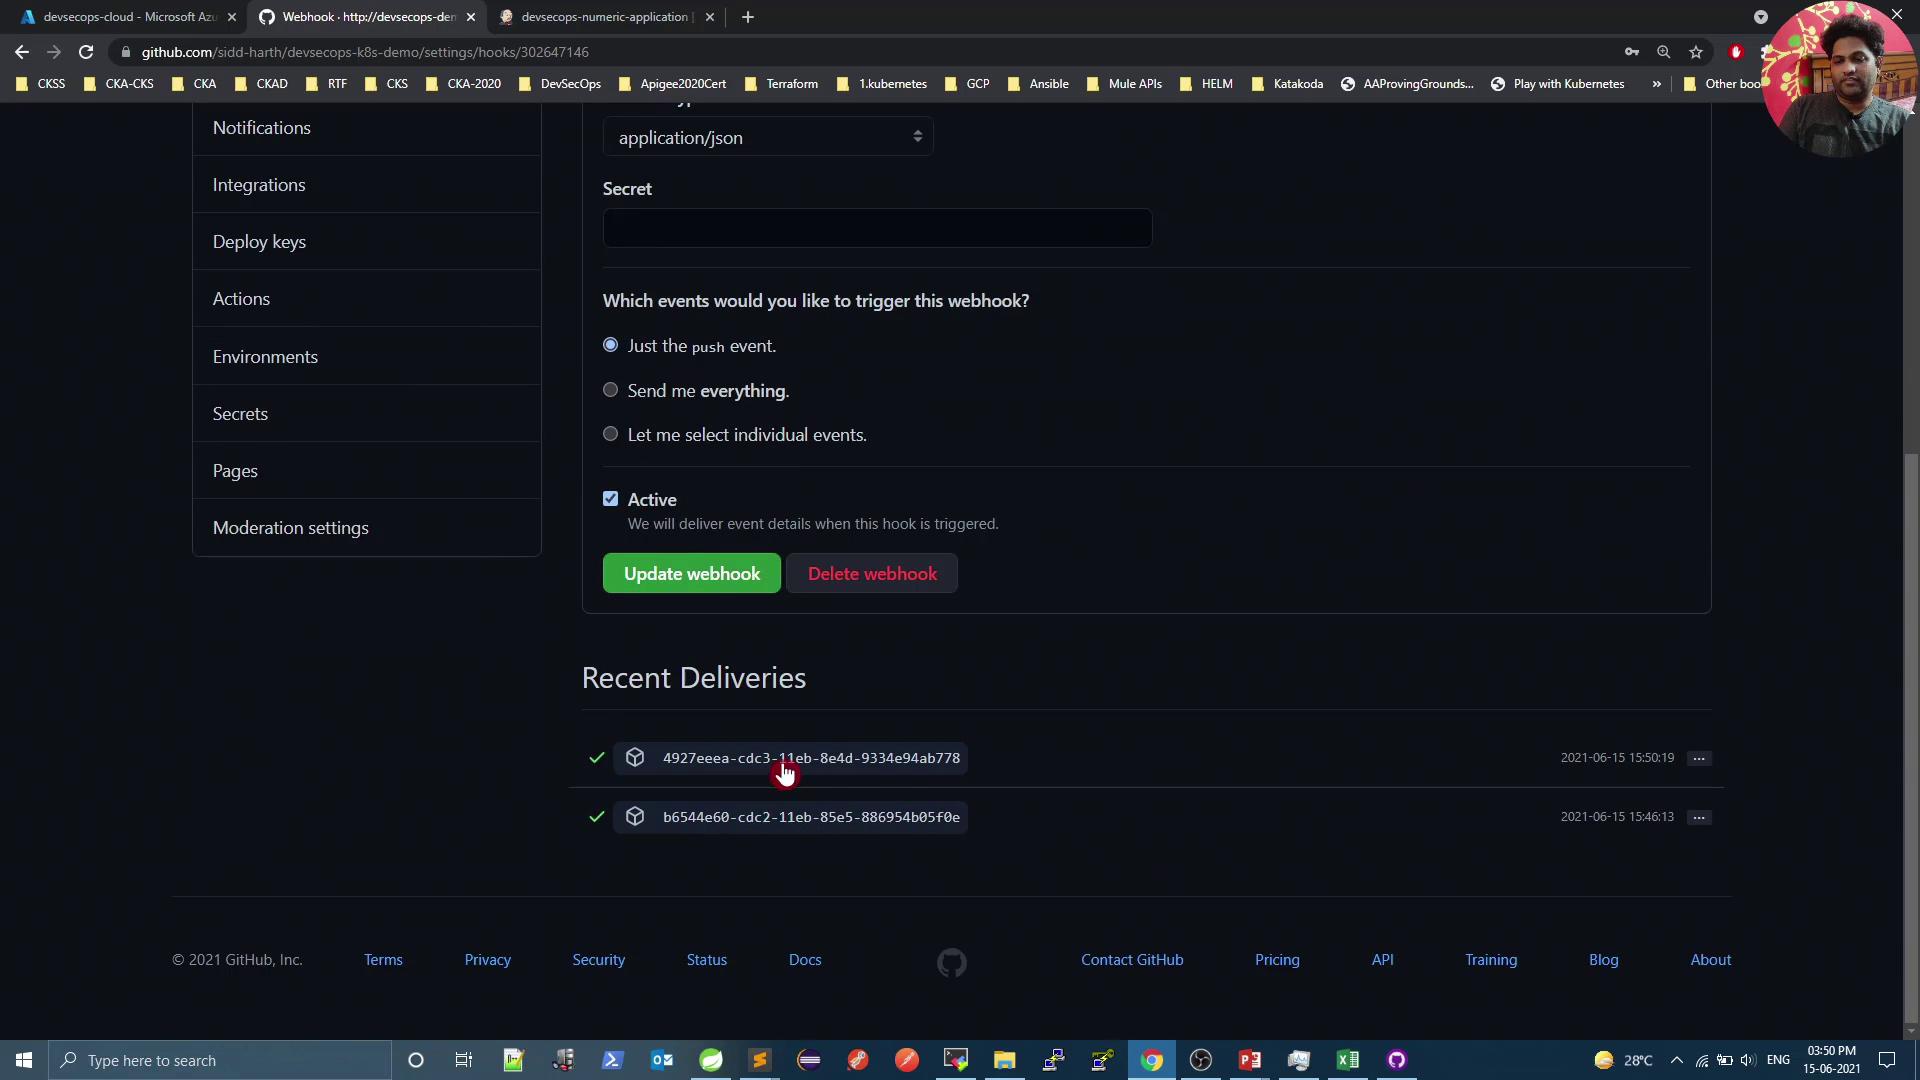Open the ellipsis menu for the 15:50:19 delivery
1920x1080 pixels.
(1698, 758)
